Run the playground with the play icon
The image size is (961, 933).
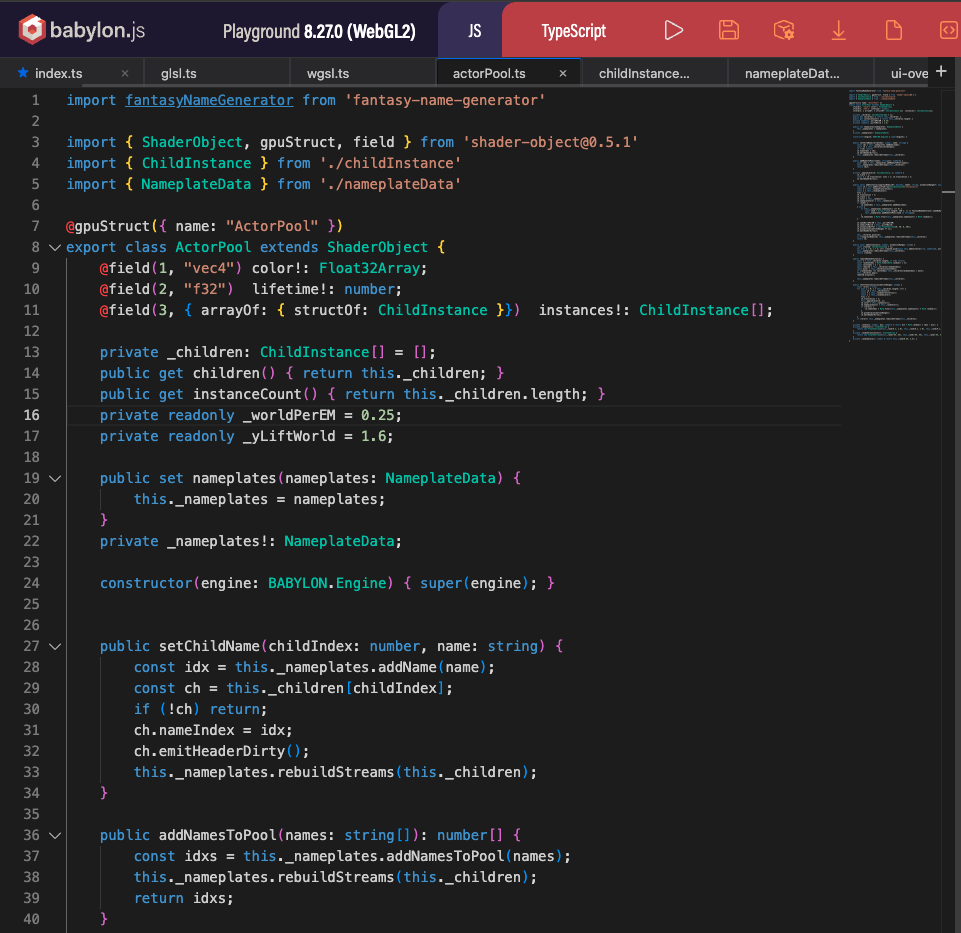tap(674, 30)
